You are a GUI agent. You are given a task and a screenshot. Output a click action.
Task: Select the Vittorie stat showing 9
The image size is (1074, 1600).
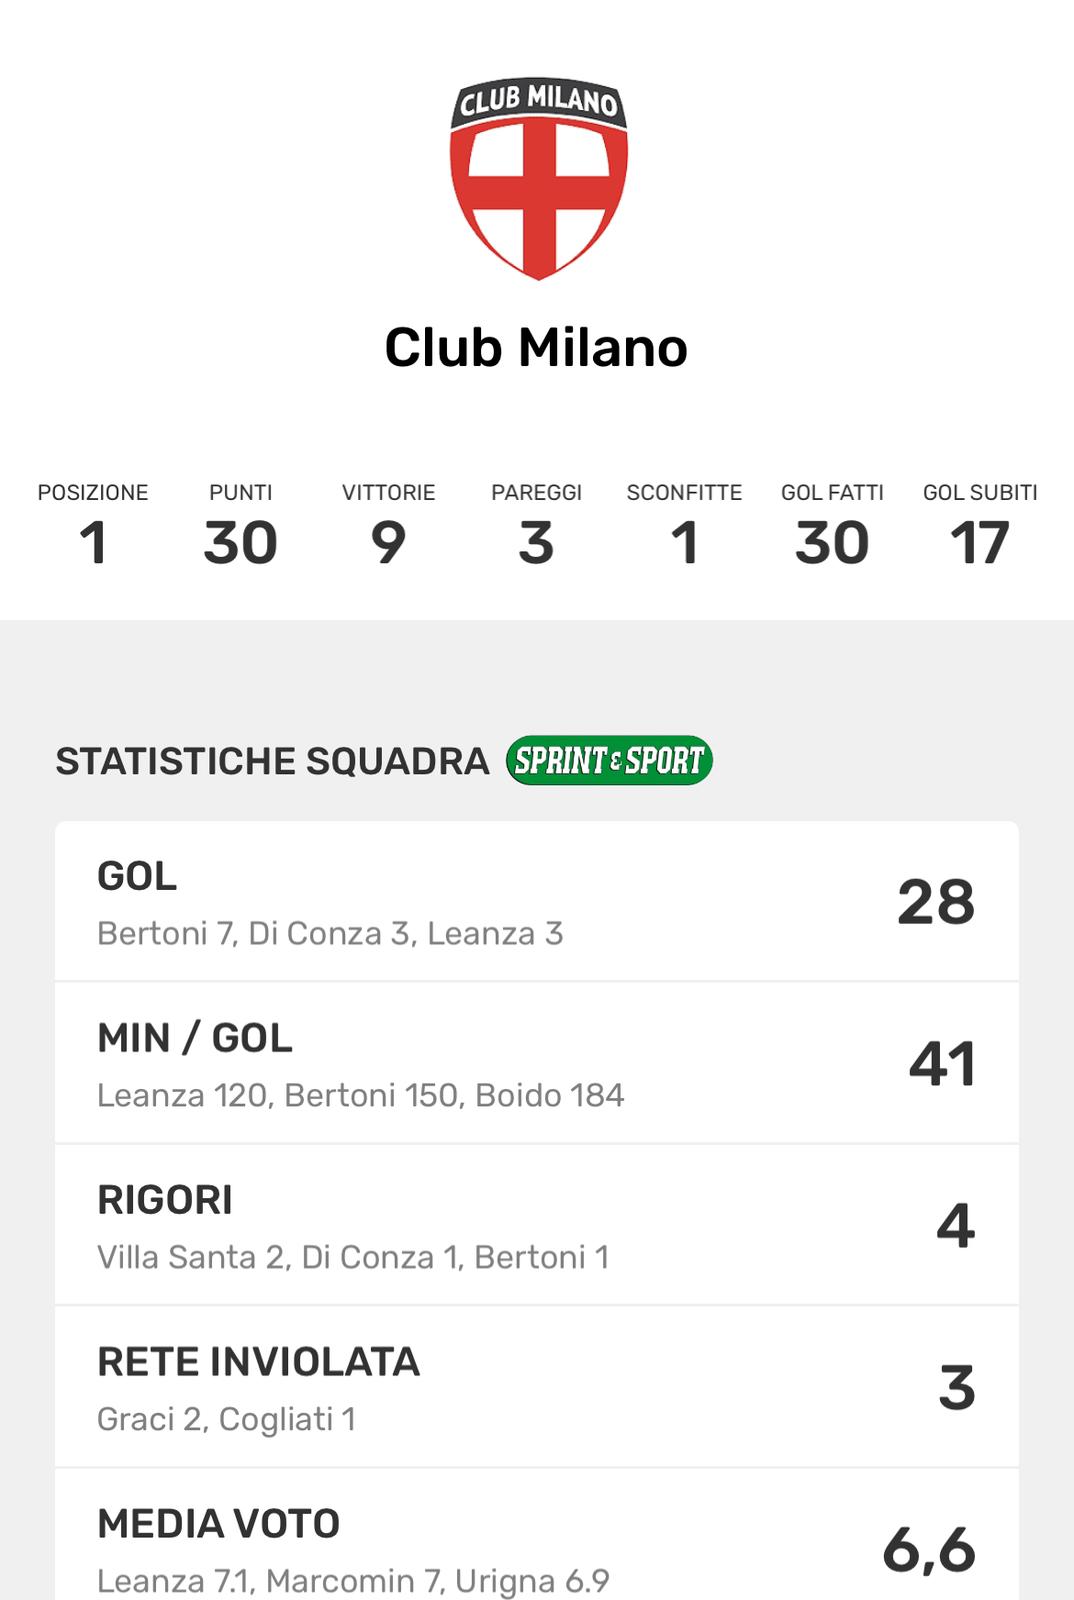click(388, 526)
